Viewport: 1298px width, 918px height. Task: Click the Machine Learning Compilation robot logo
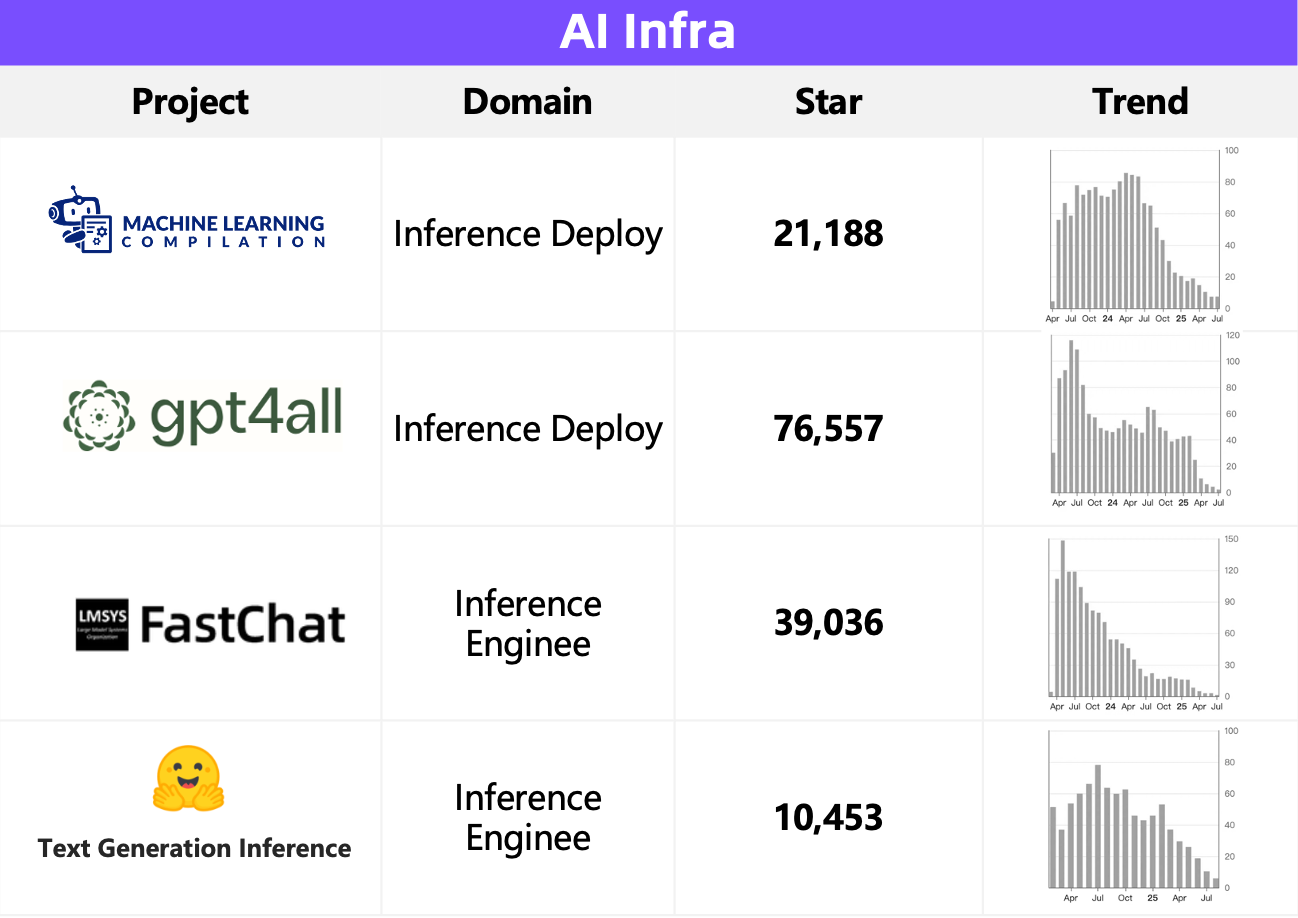[x=80, y=218]
